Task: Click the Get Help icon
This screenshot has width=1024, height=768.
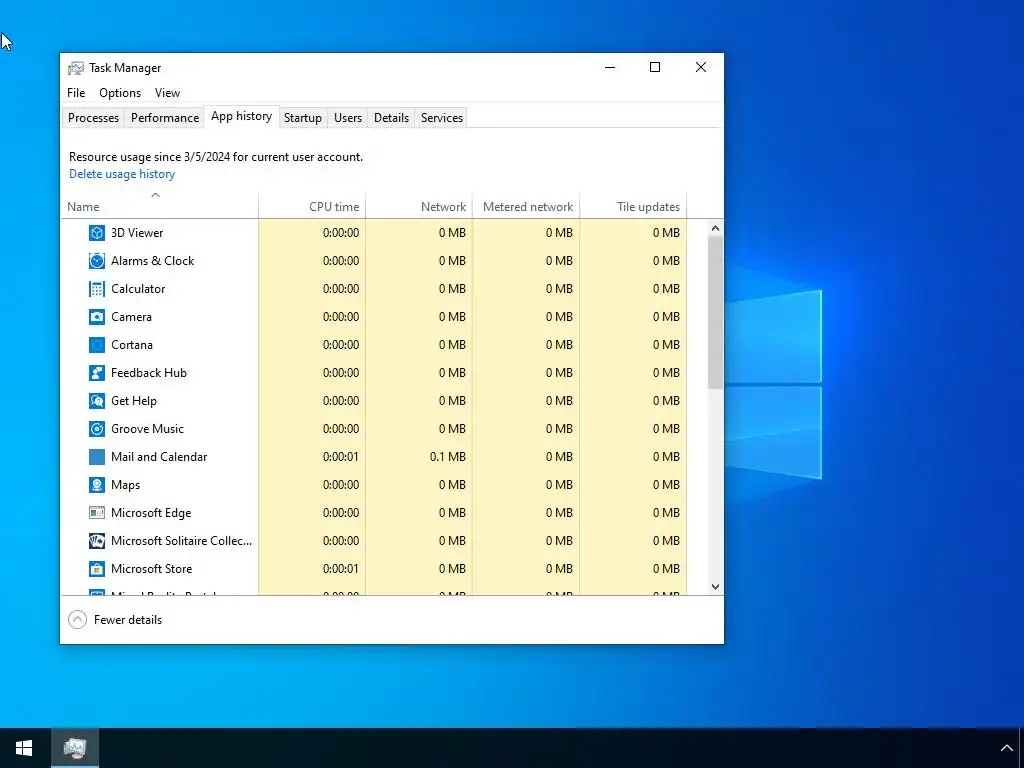Action: (x=97, y=401)
